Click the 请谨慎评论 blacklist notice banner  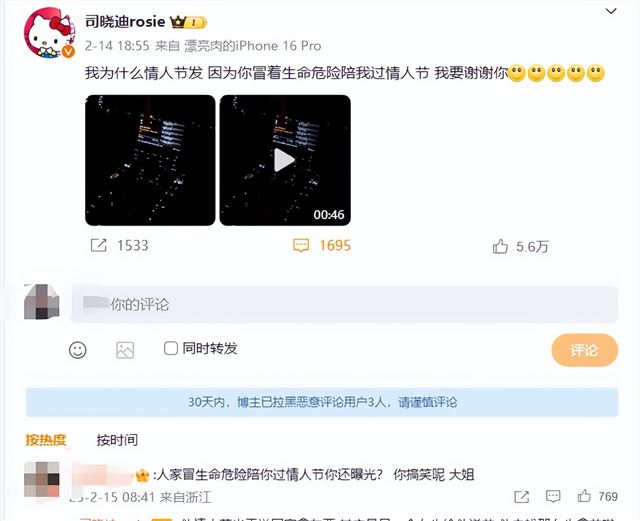pos(322,402)
